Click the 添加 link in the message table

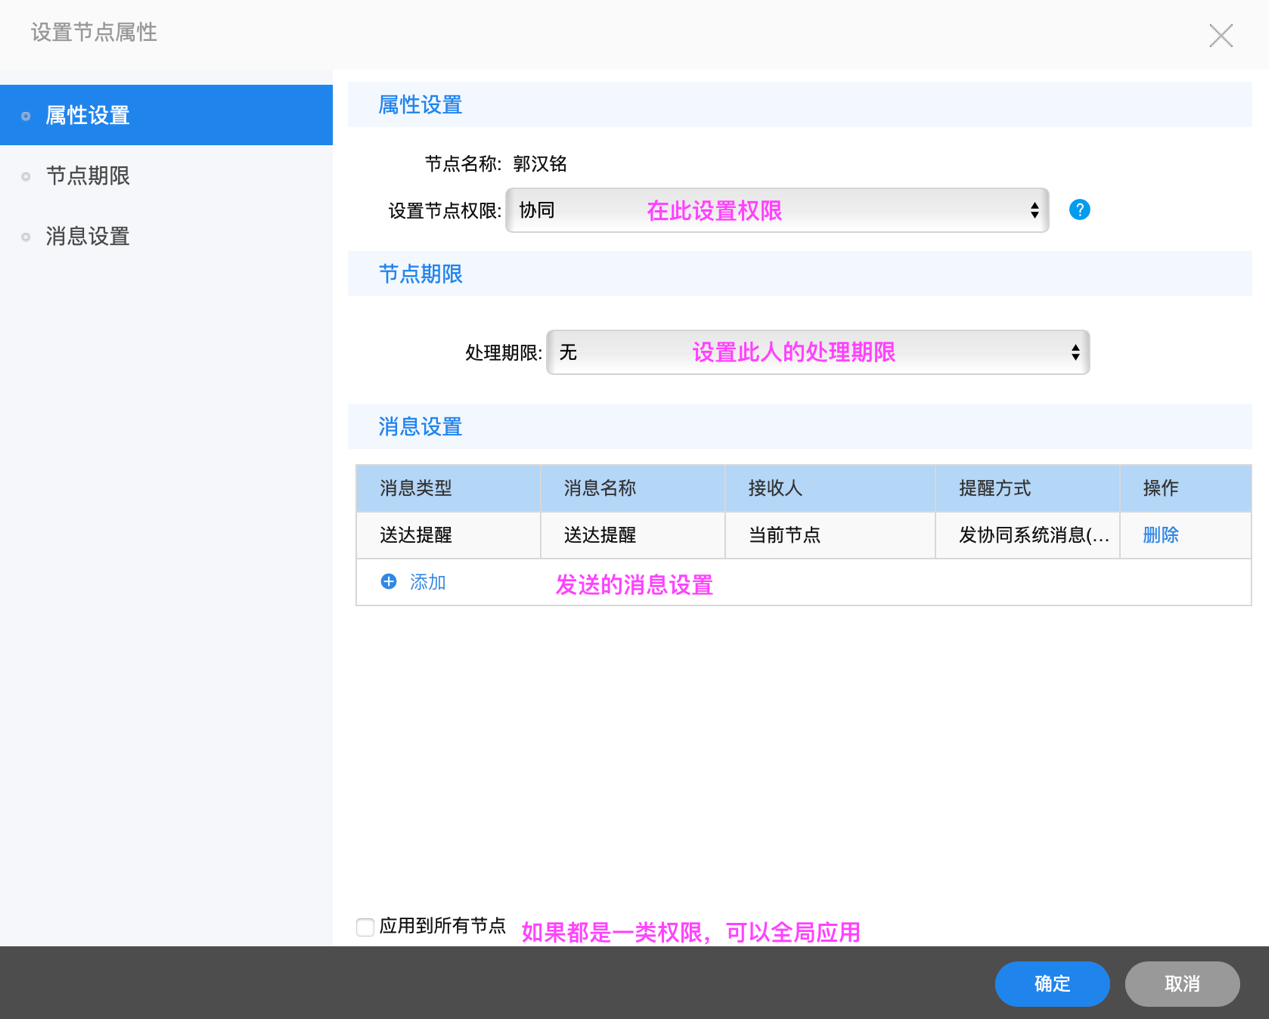coord(427,581)
